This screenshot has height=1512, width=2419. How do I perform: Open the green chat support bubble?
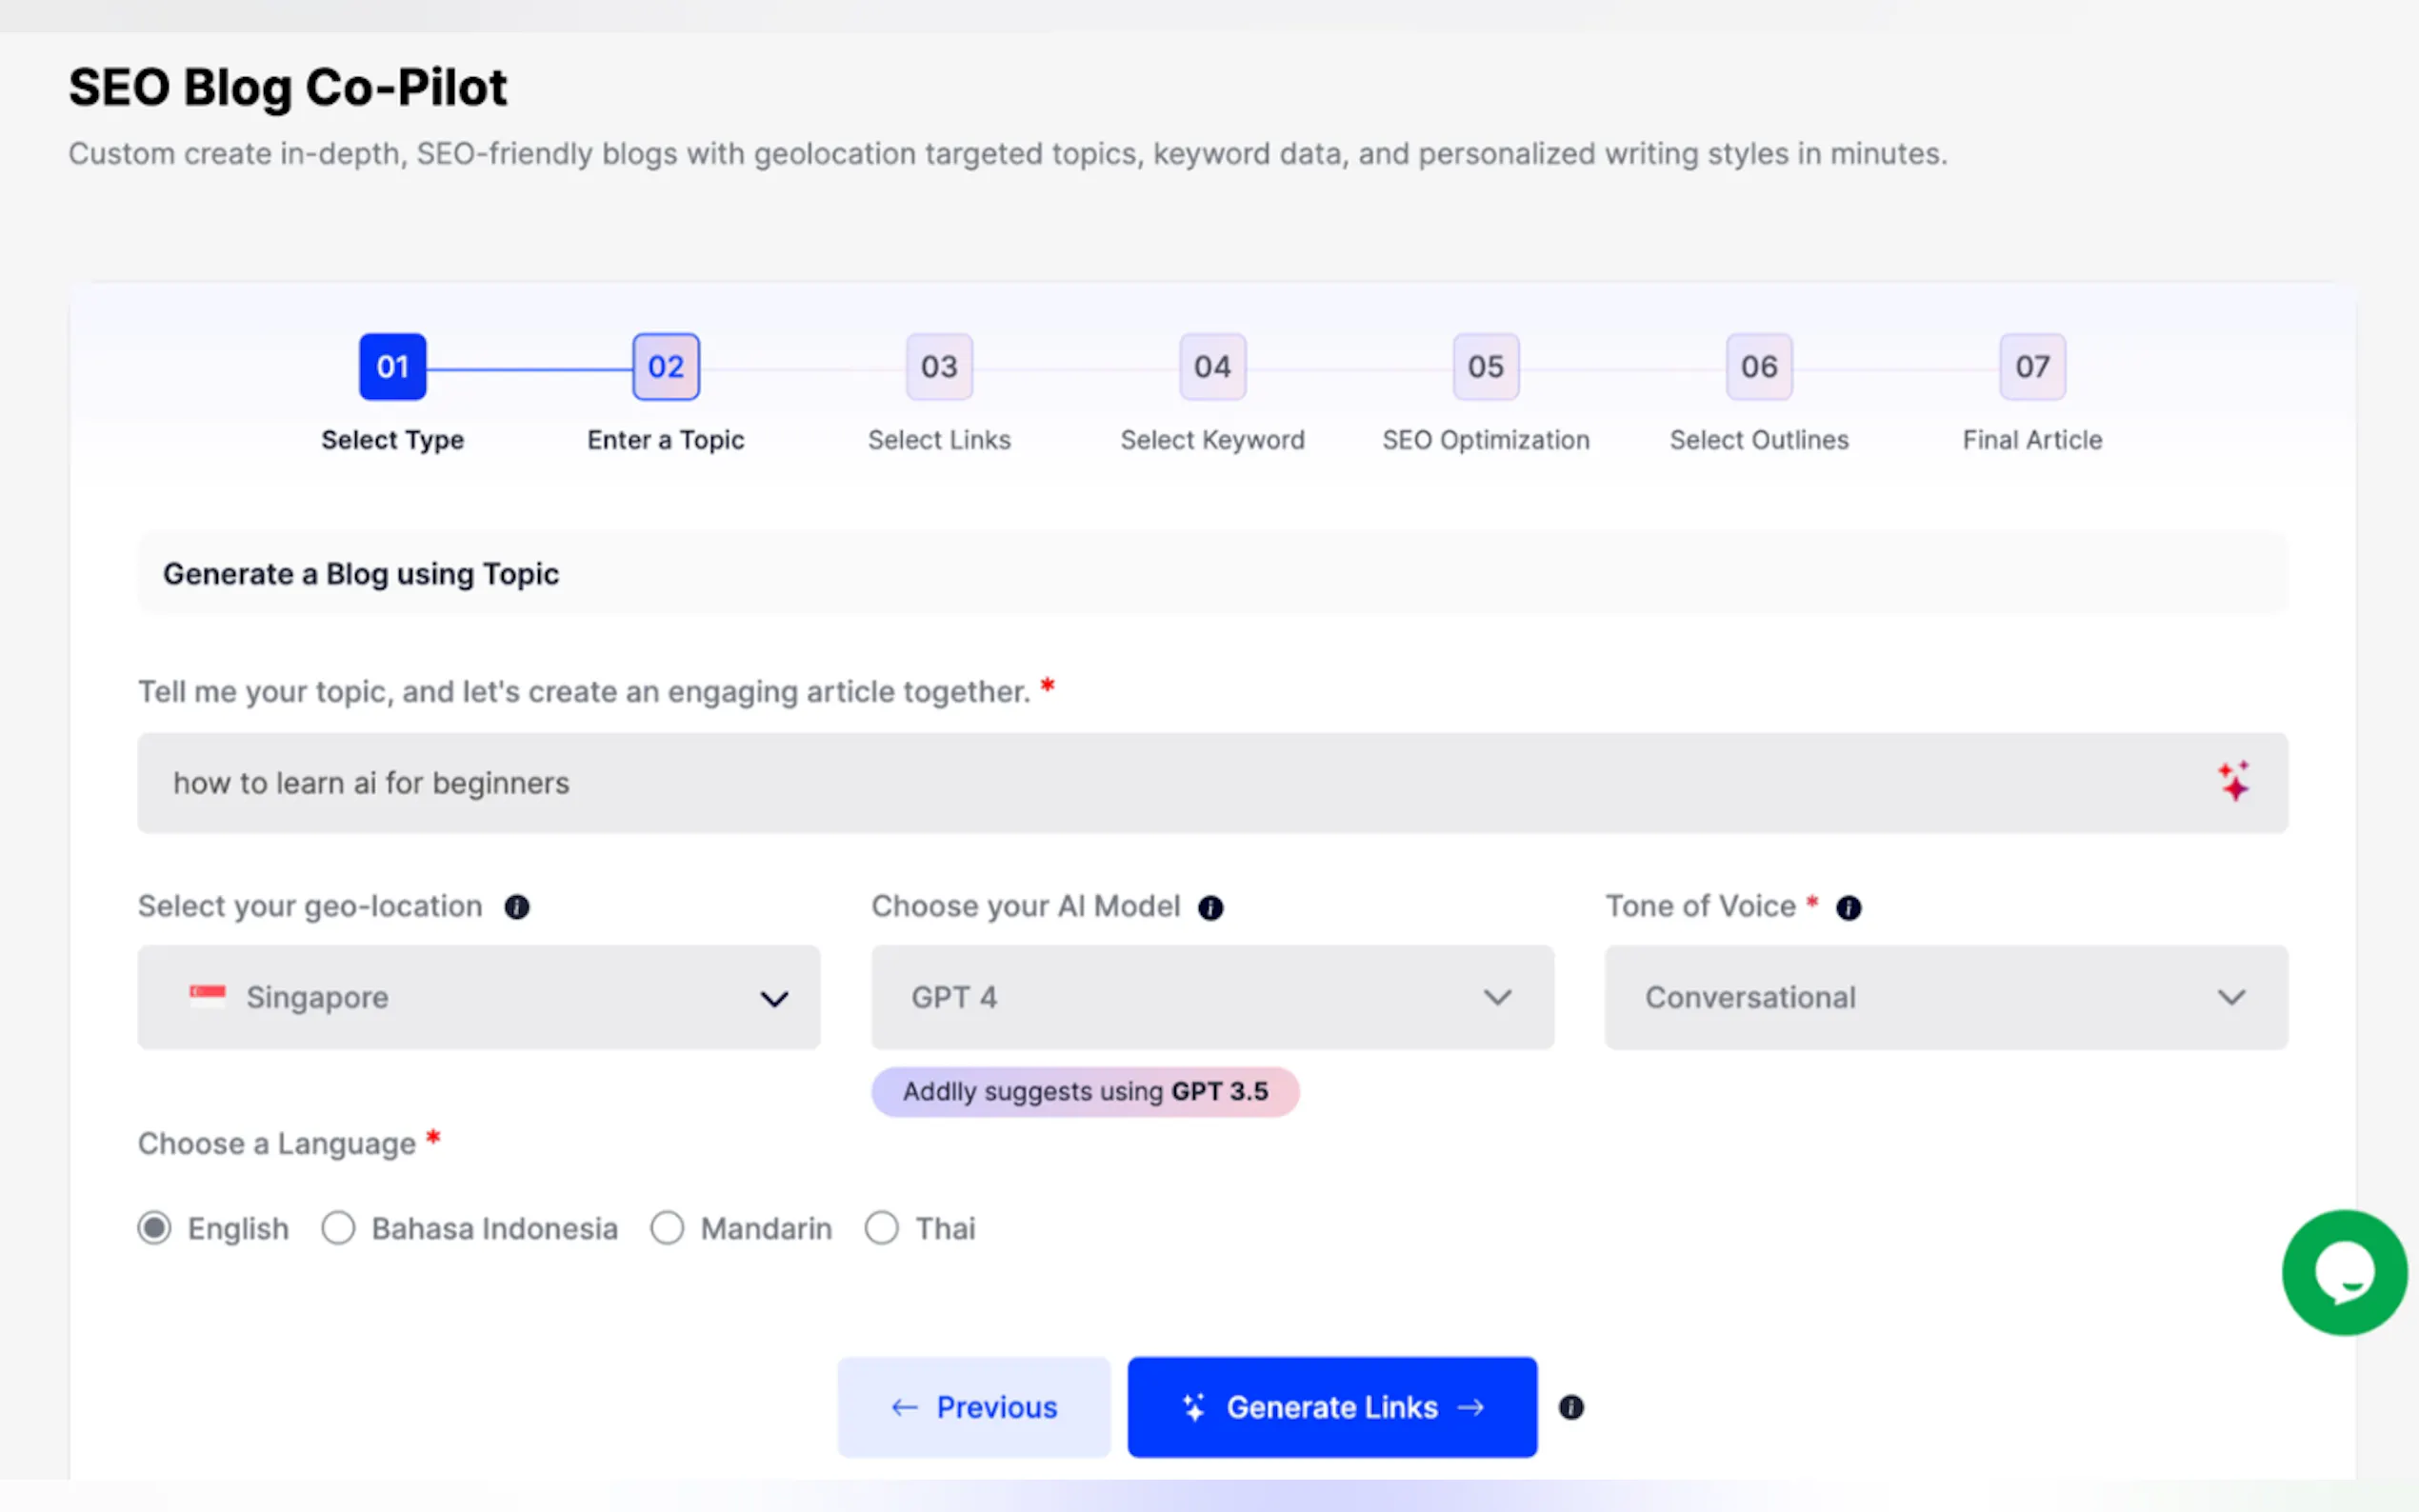coord(2343,1272)
